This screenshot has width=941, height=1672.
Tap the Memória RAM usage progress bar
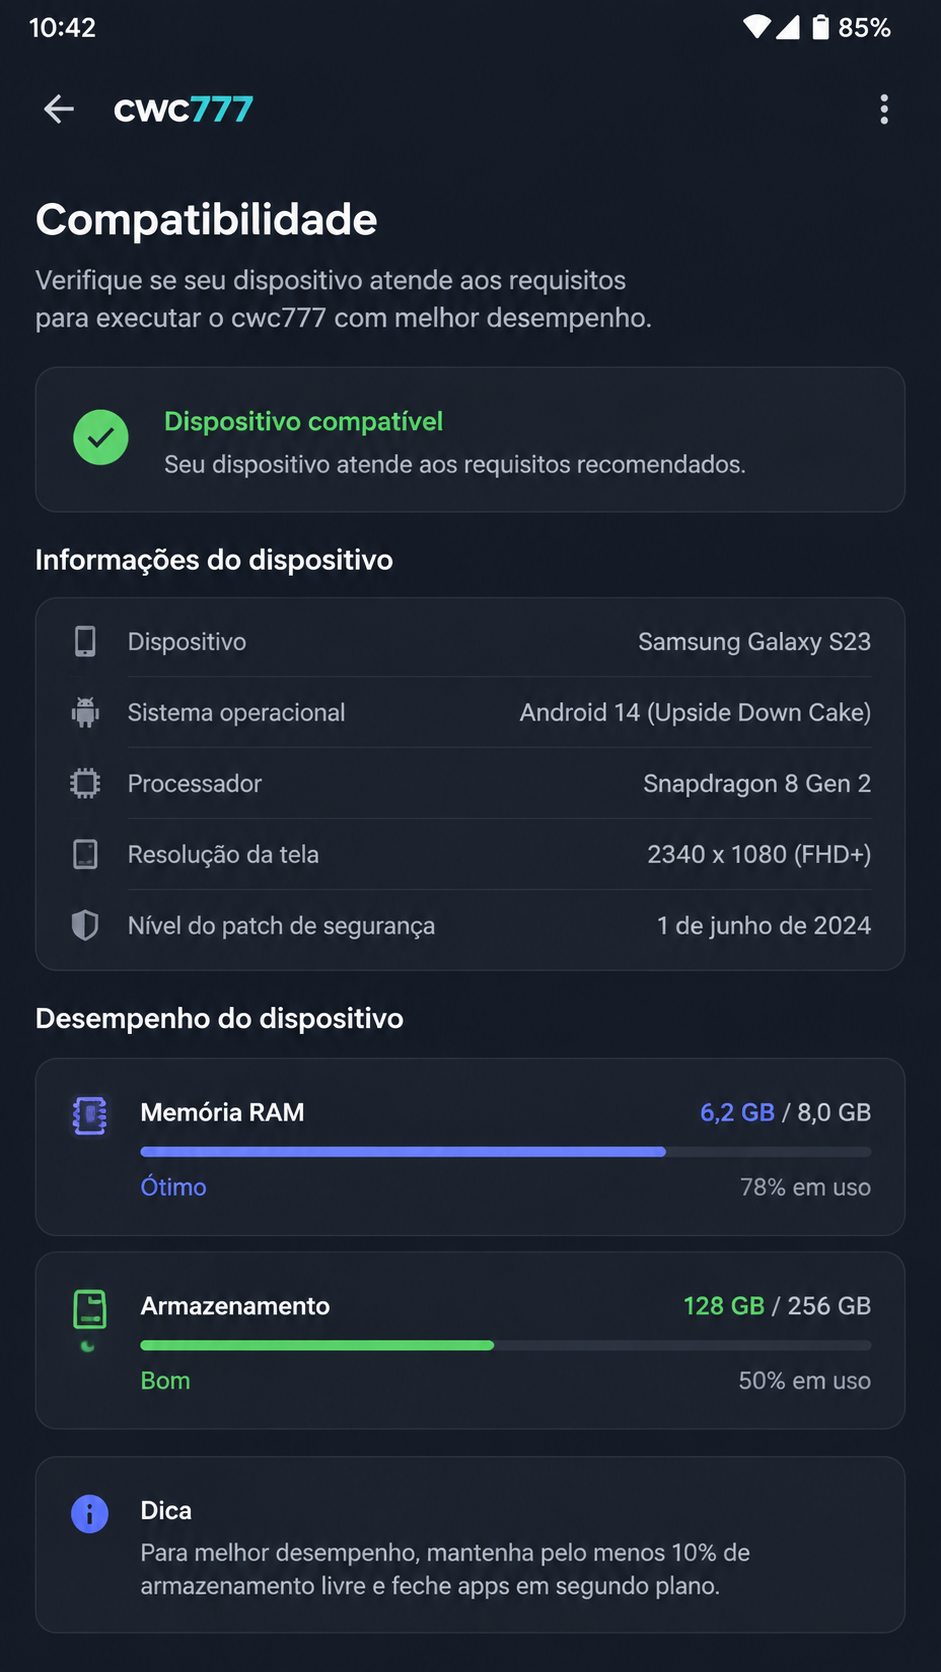[506, 1152]
